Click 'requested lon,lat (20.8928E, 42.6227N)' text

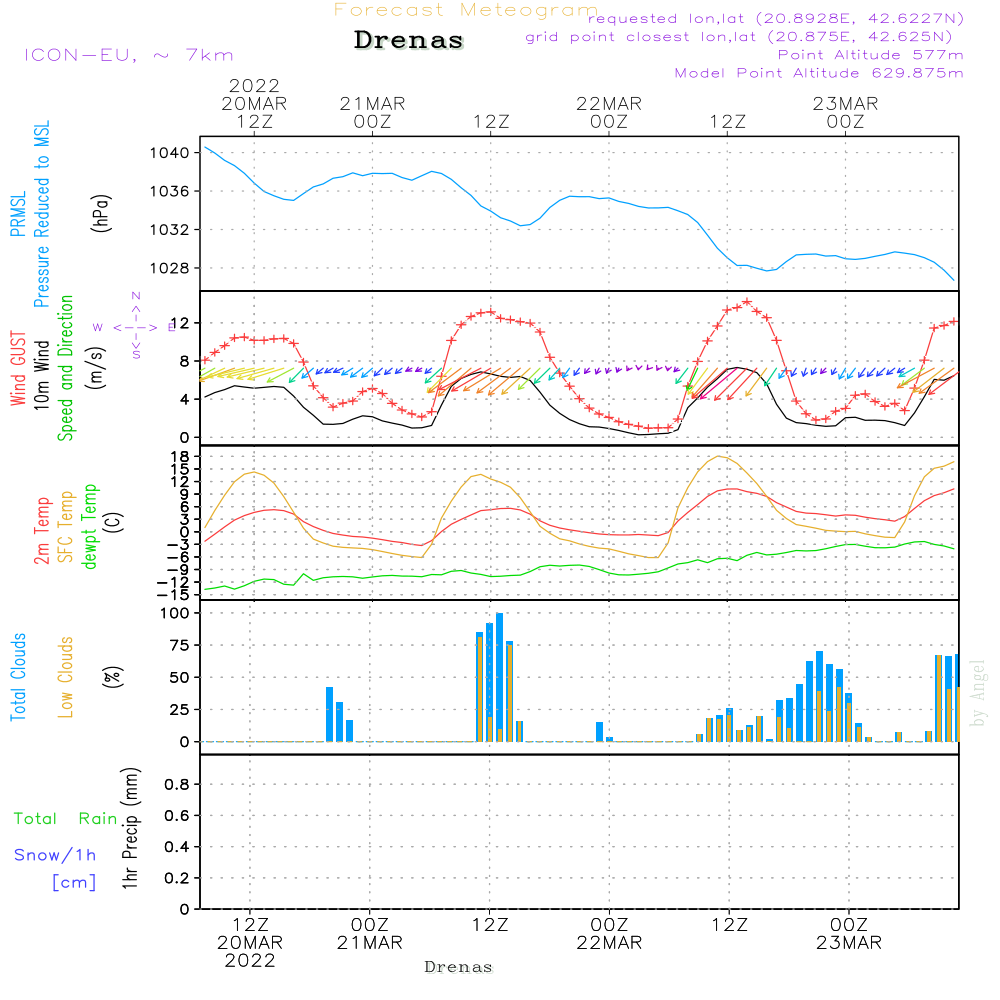[x=776, y=18]
